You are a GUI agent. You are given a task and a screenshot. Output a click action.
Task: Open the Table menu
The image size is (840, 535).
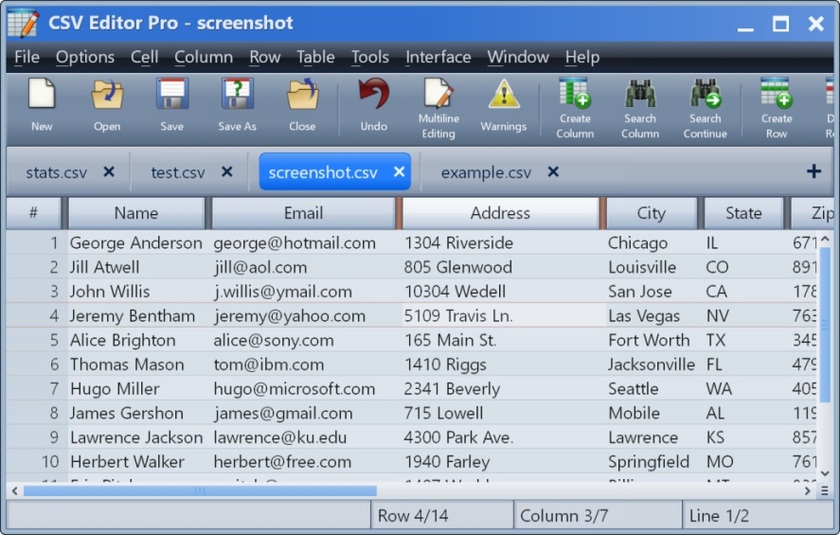pos(316,57)
